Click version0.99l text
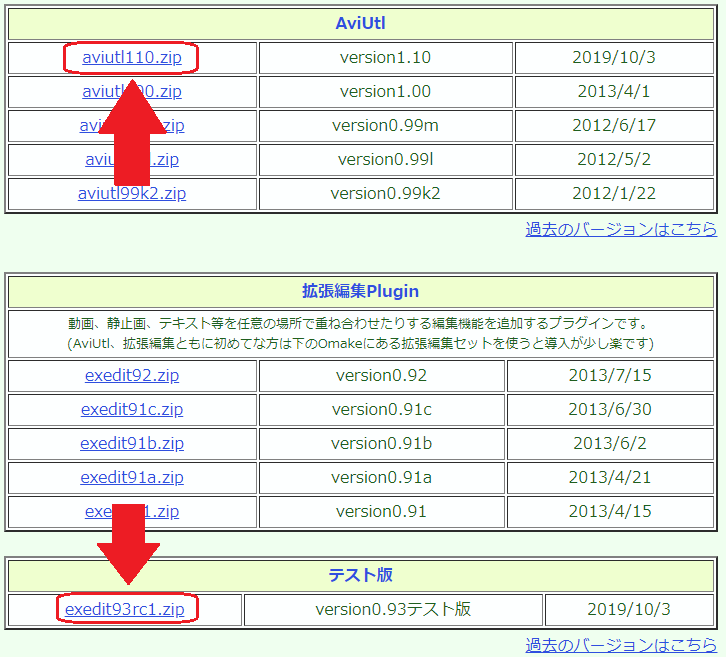 tap(385, 160)
